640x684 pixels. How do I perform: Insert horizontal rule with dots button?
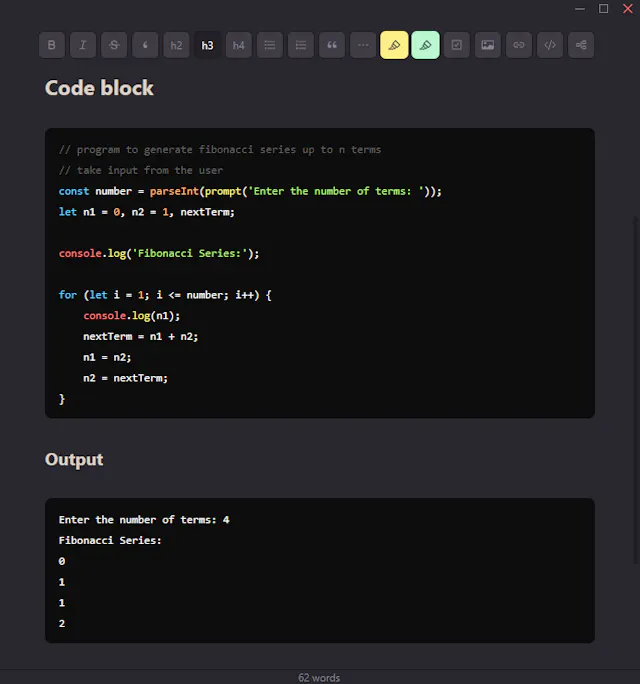click(x=363, y=45)
